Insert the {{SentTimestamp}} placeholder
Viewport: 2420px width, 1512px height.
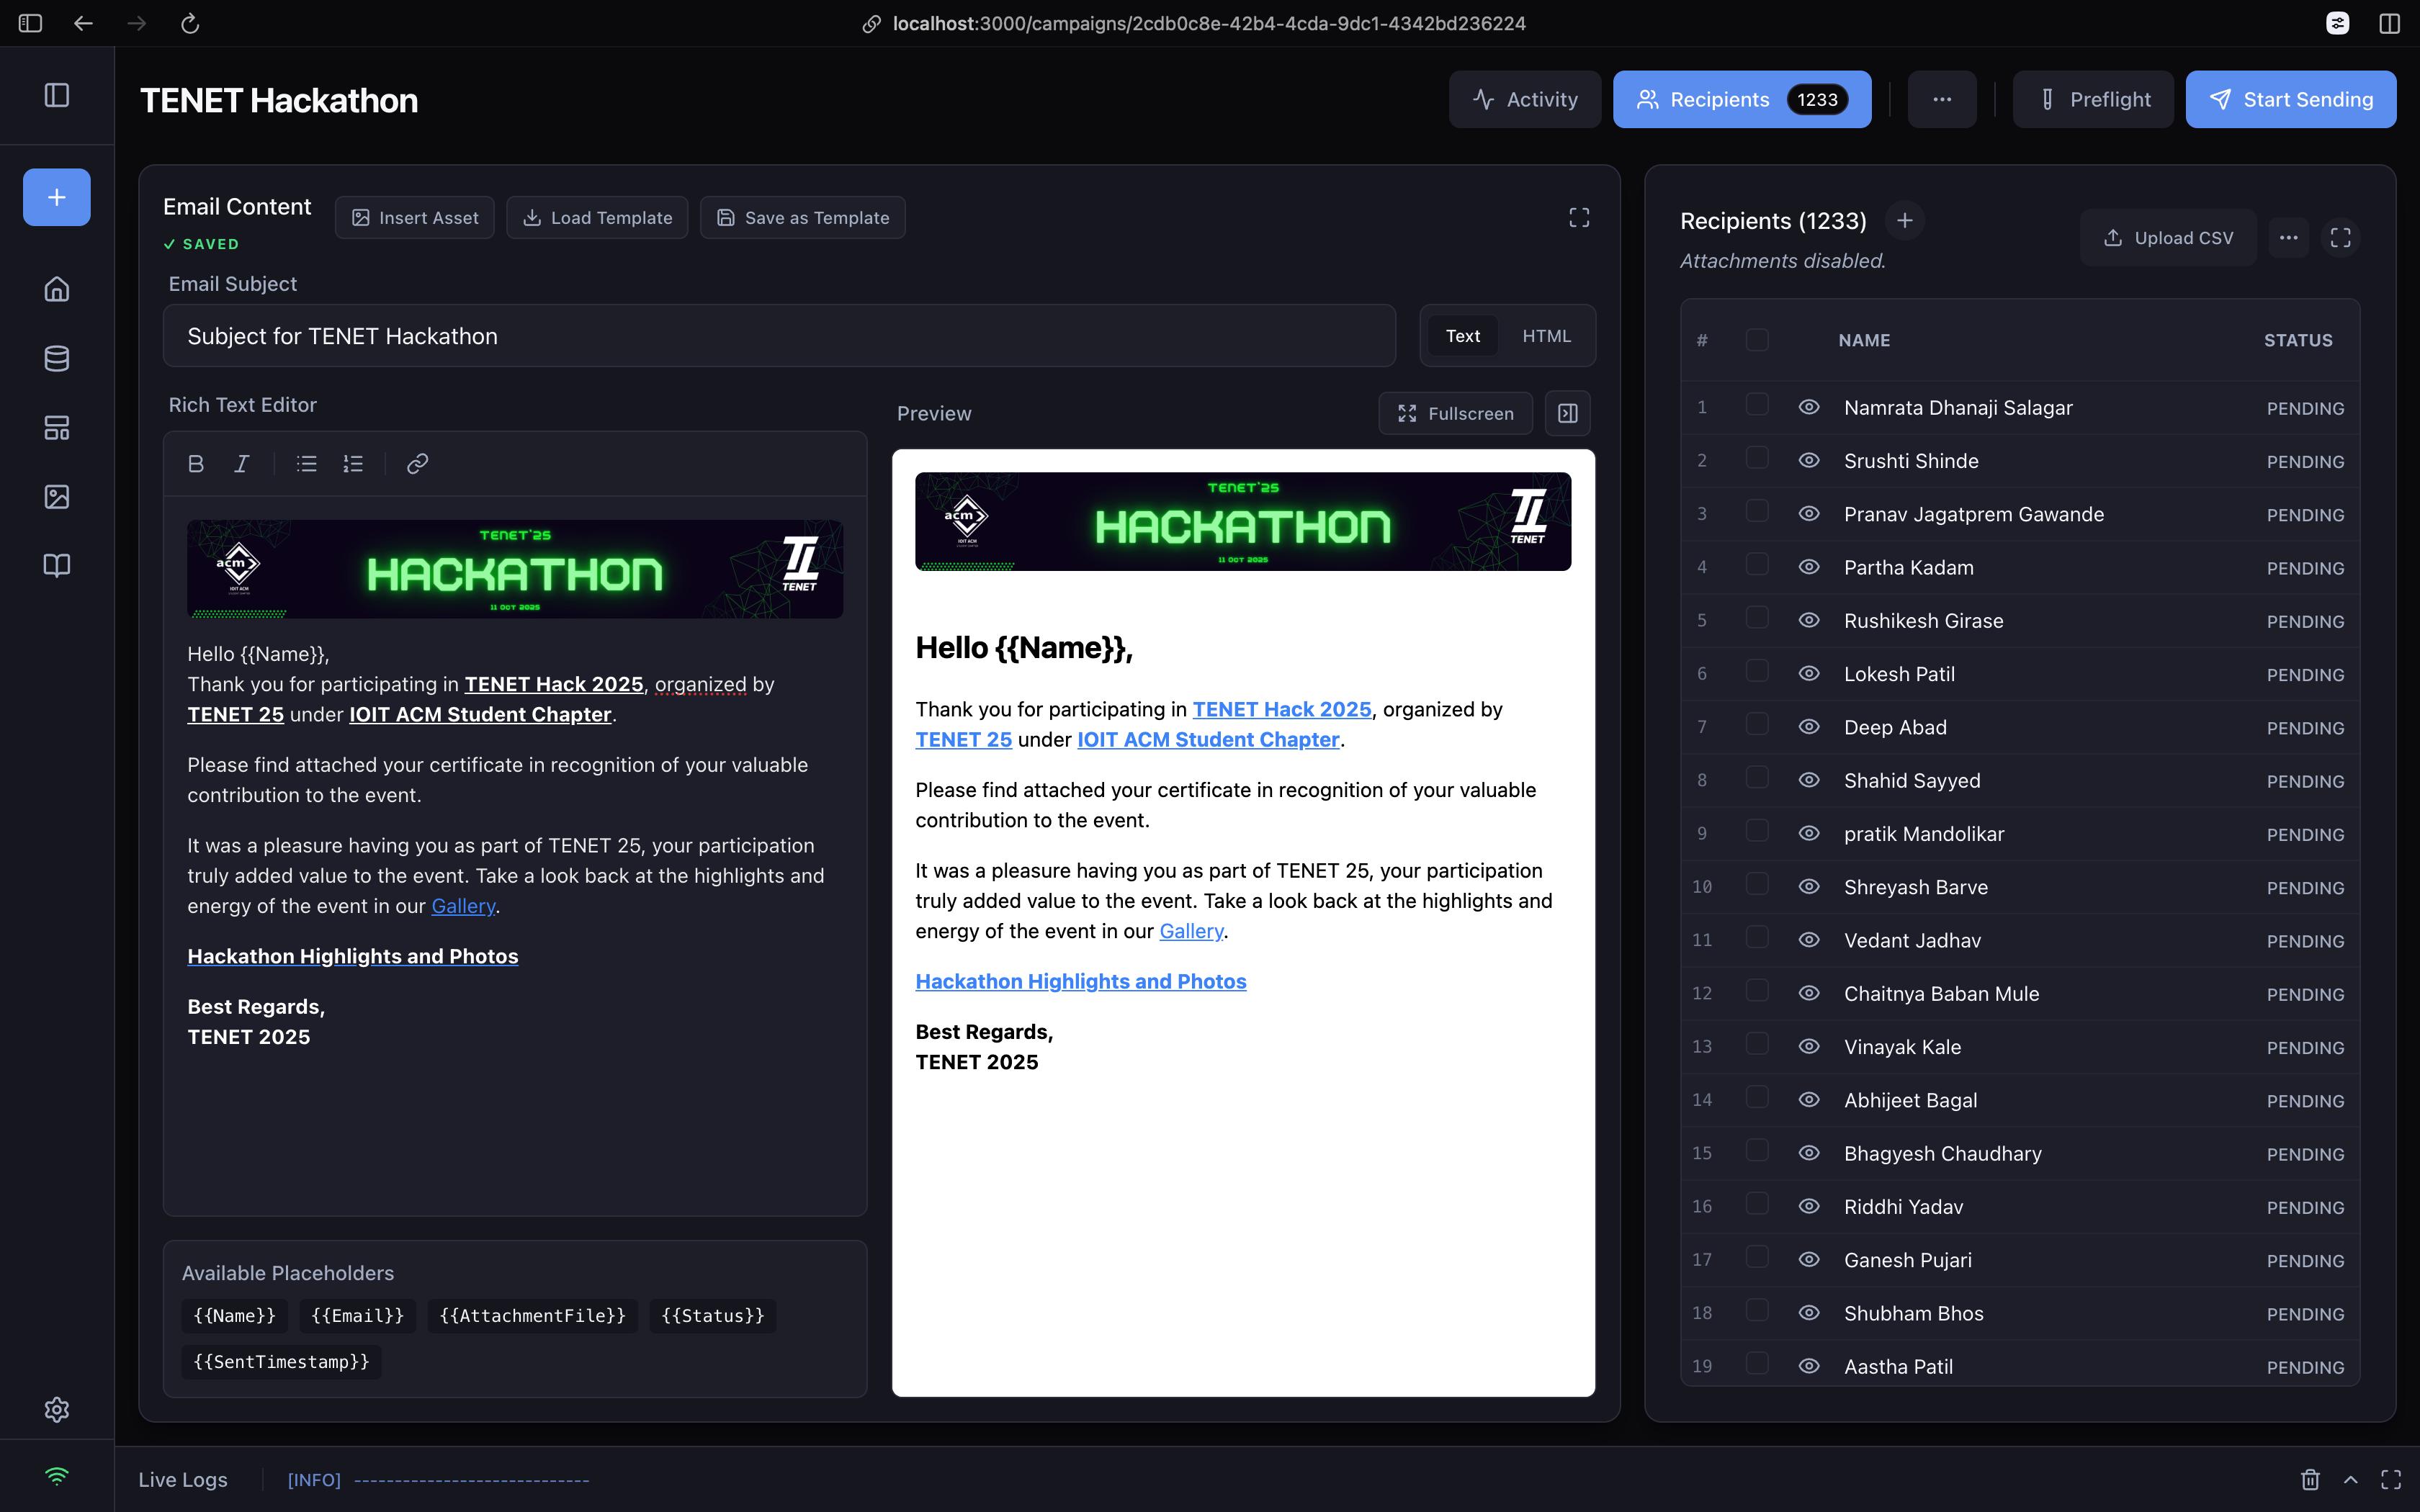(282, 1362)
